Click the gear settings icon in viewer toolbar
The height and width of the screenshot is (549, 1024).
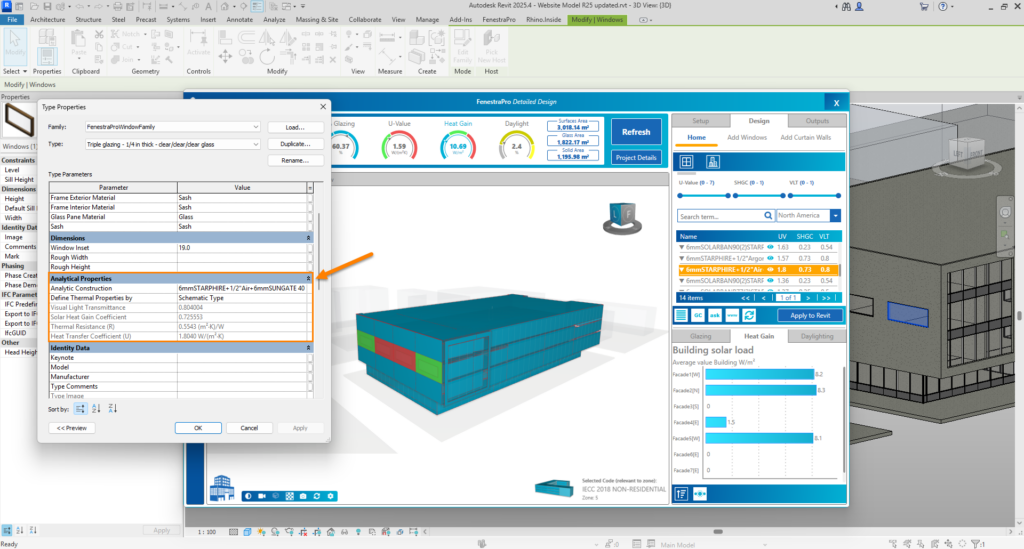[330, 496]
